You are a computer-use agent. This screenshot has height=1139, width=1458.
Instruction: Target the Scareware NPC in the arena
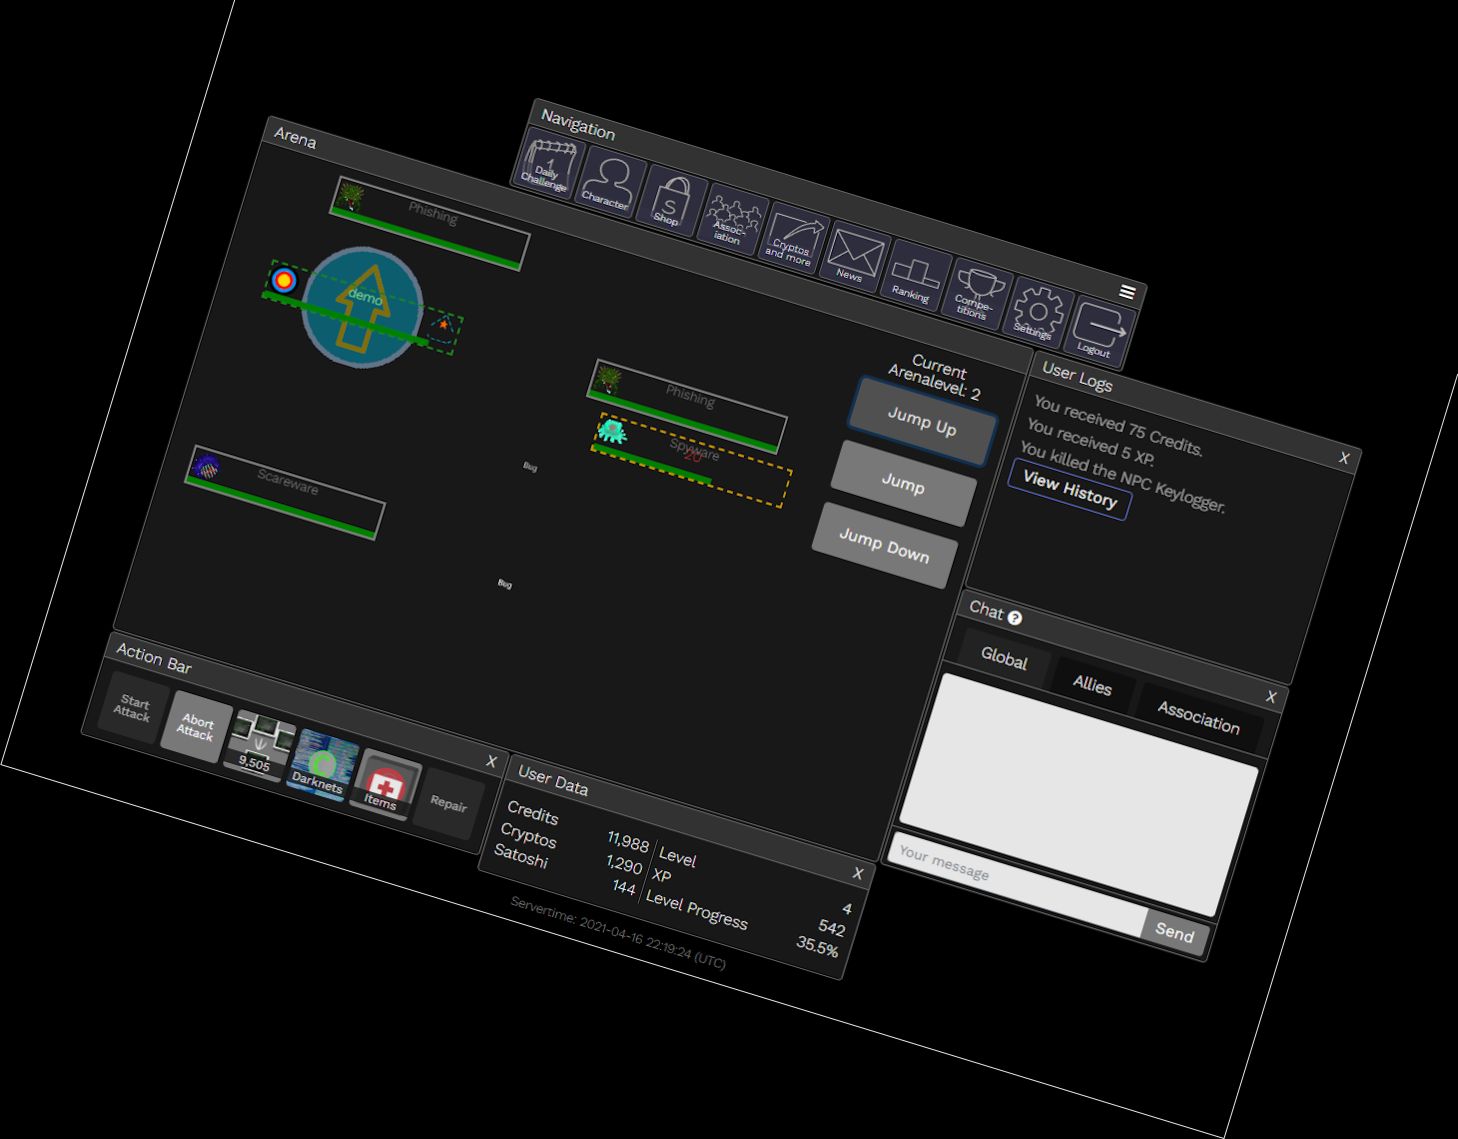[285, 492]
